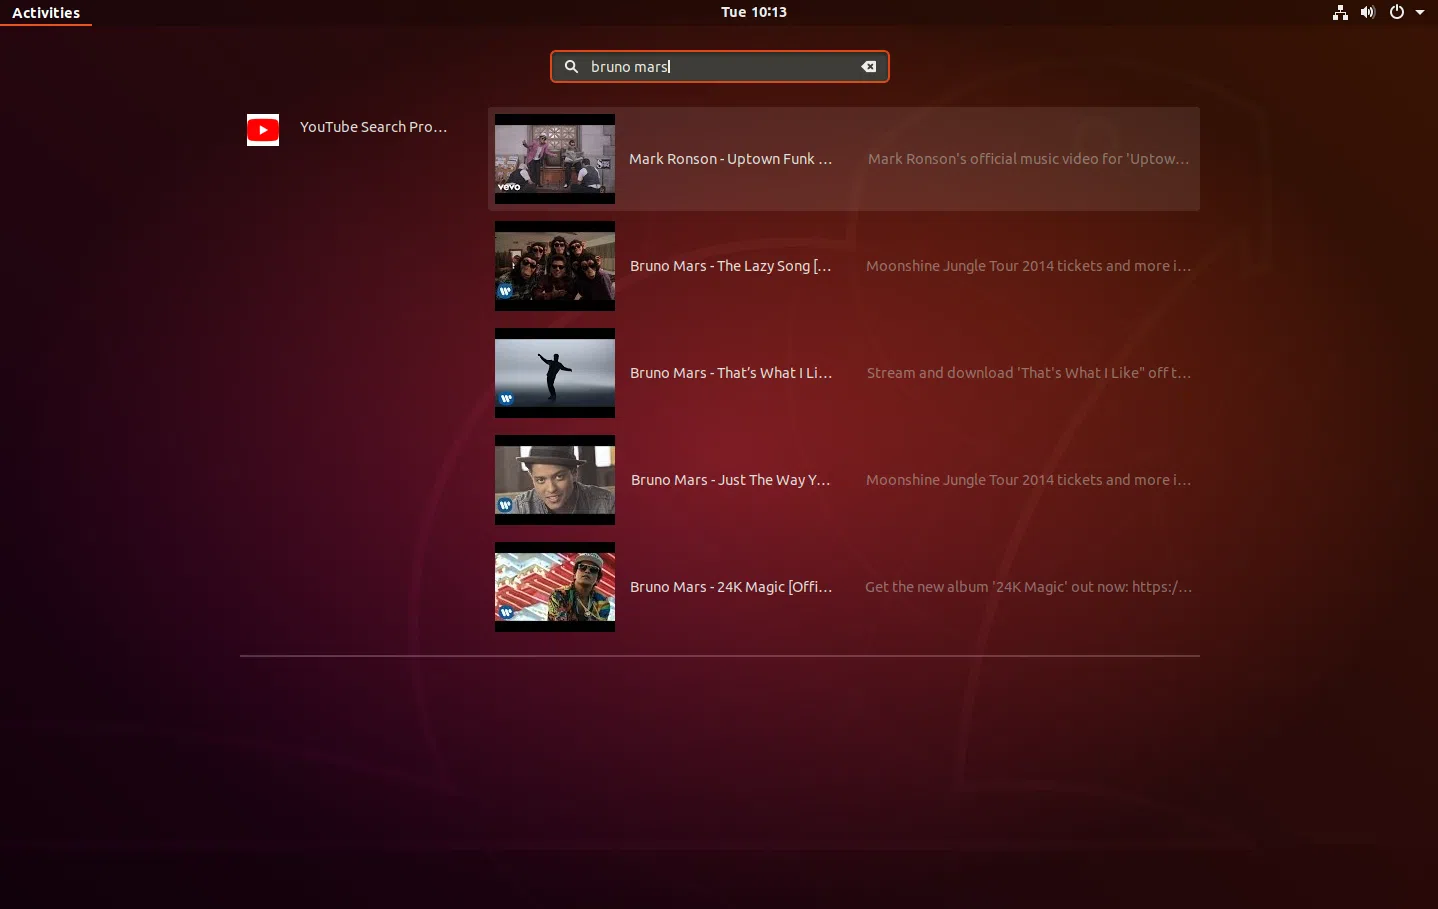1438x909 pixels.
Task: Expand the system menu arrow
Action: (1420, 12)
